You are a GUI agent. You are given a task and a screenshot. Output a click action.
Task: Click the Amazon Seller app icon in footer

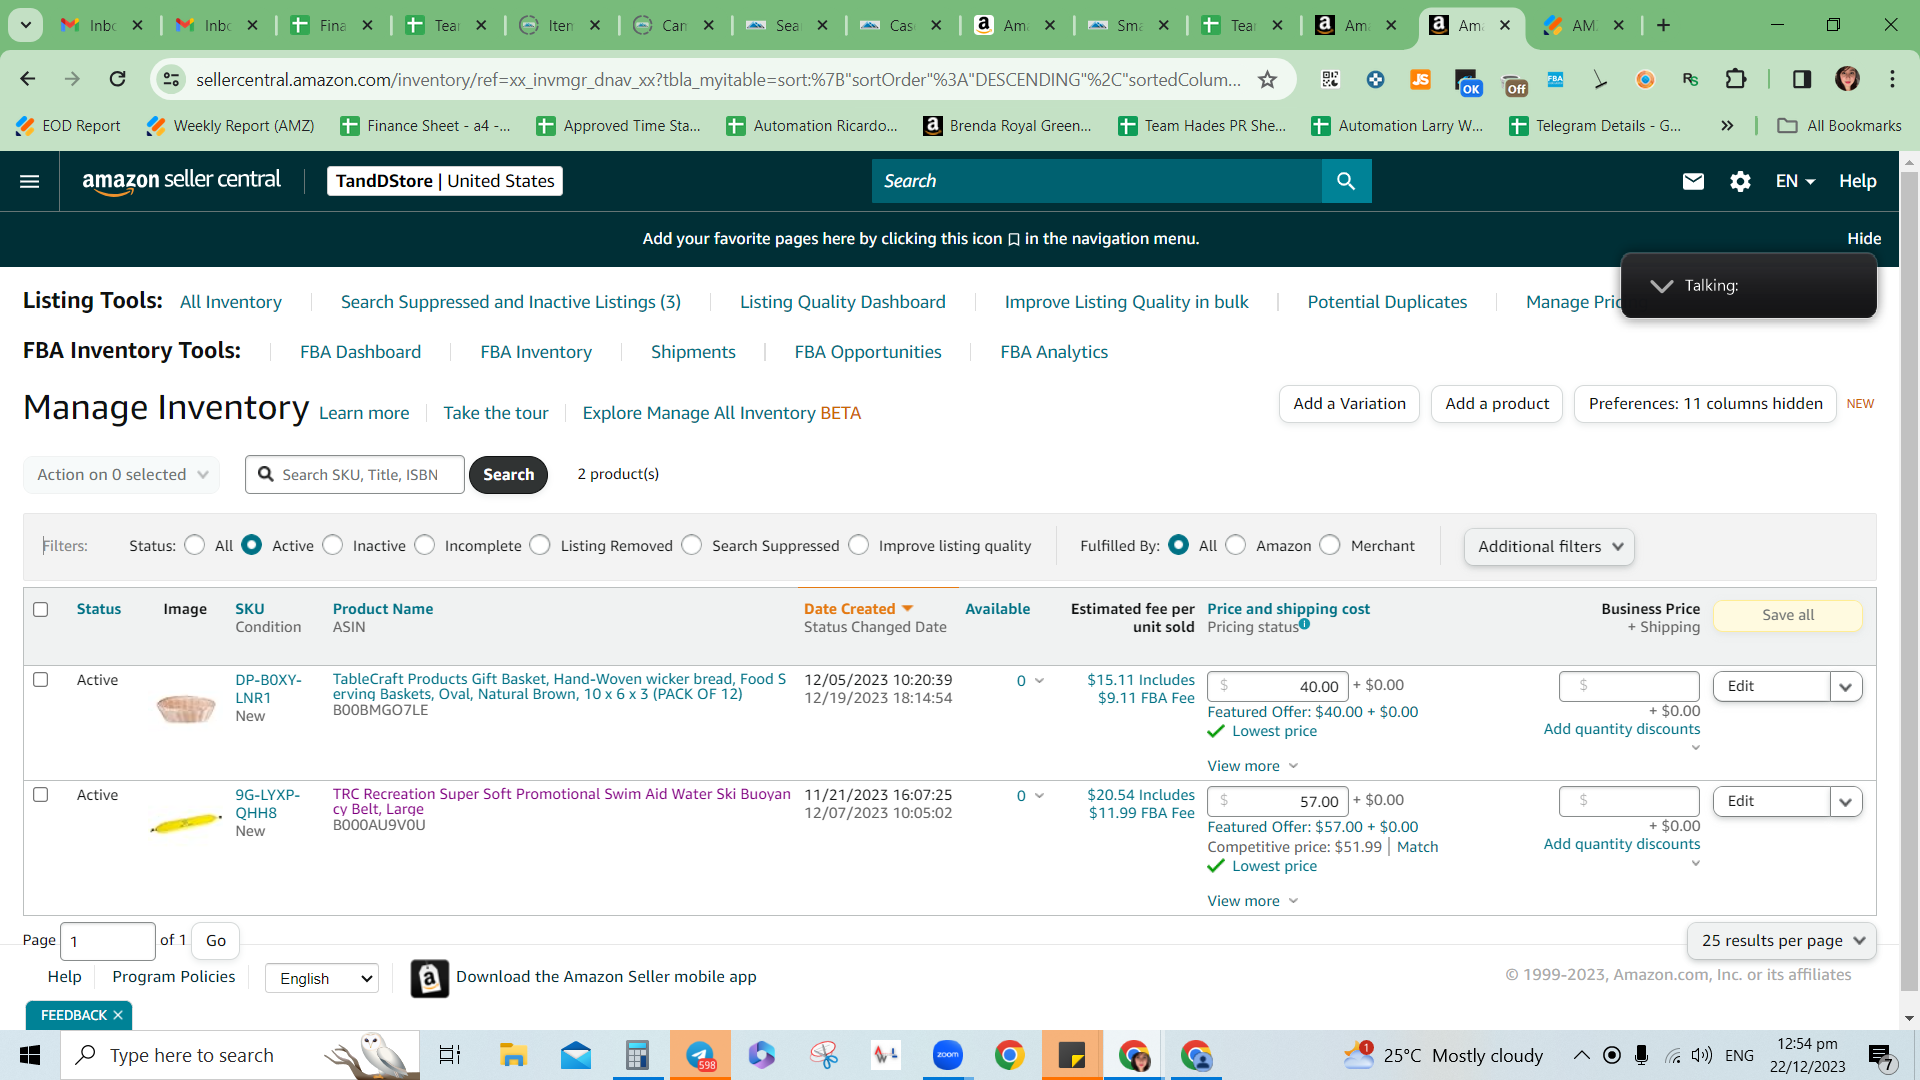(430, 978)
